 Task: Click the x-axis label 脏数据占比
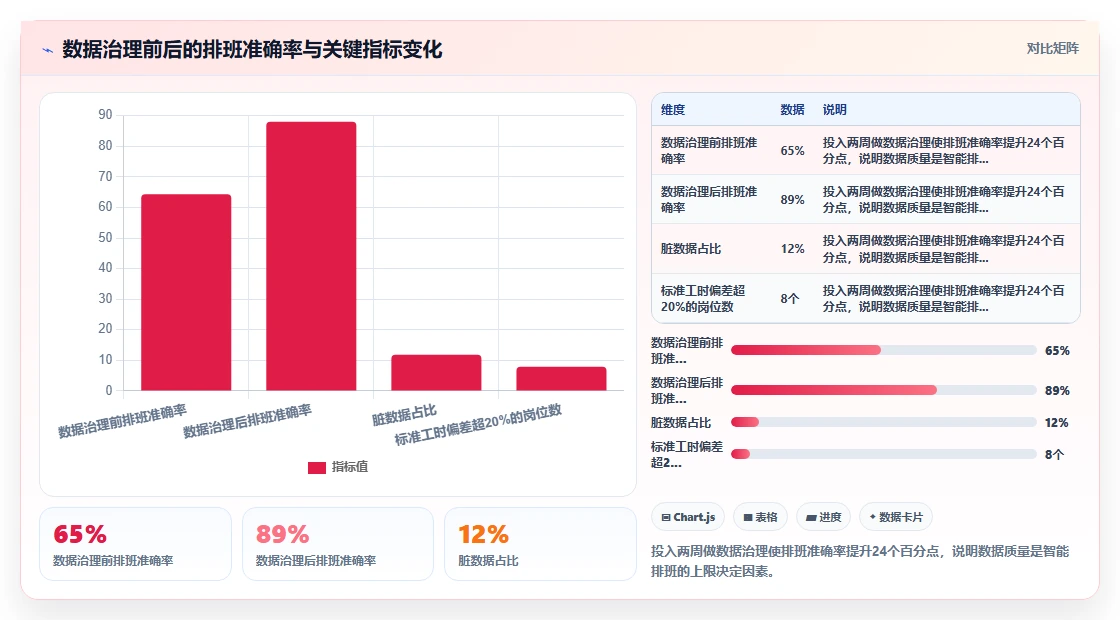tap(404, 415)
